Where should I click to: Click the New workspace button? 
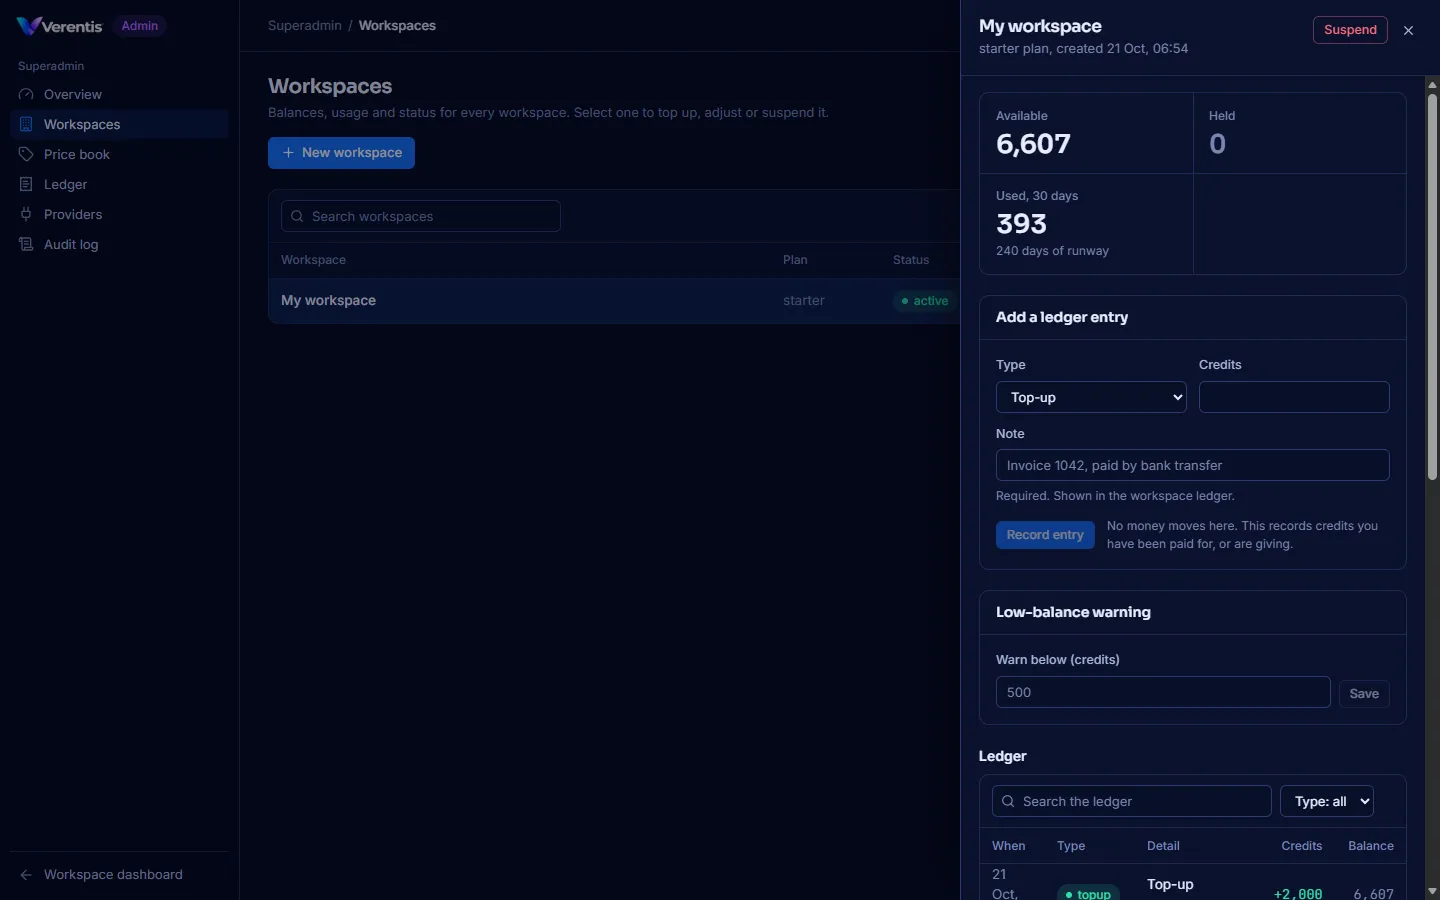[341, 153]
